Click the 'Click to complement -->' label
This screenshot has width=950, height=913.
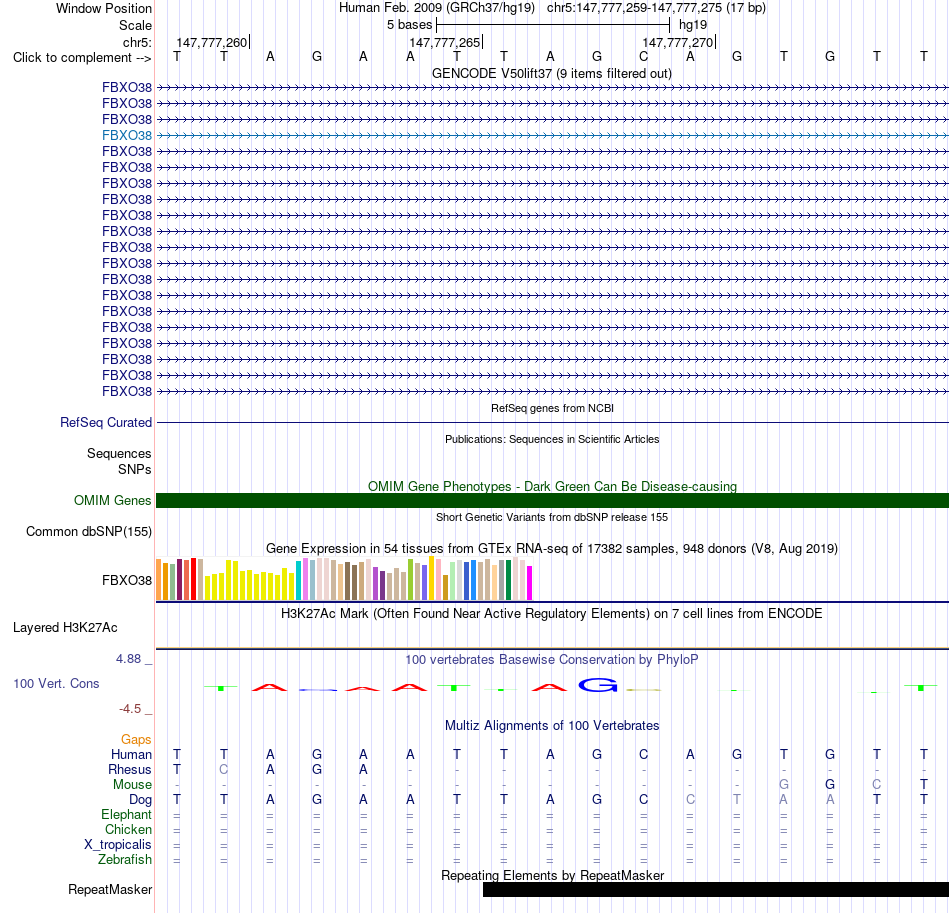(x=82, y=58)
